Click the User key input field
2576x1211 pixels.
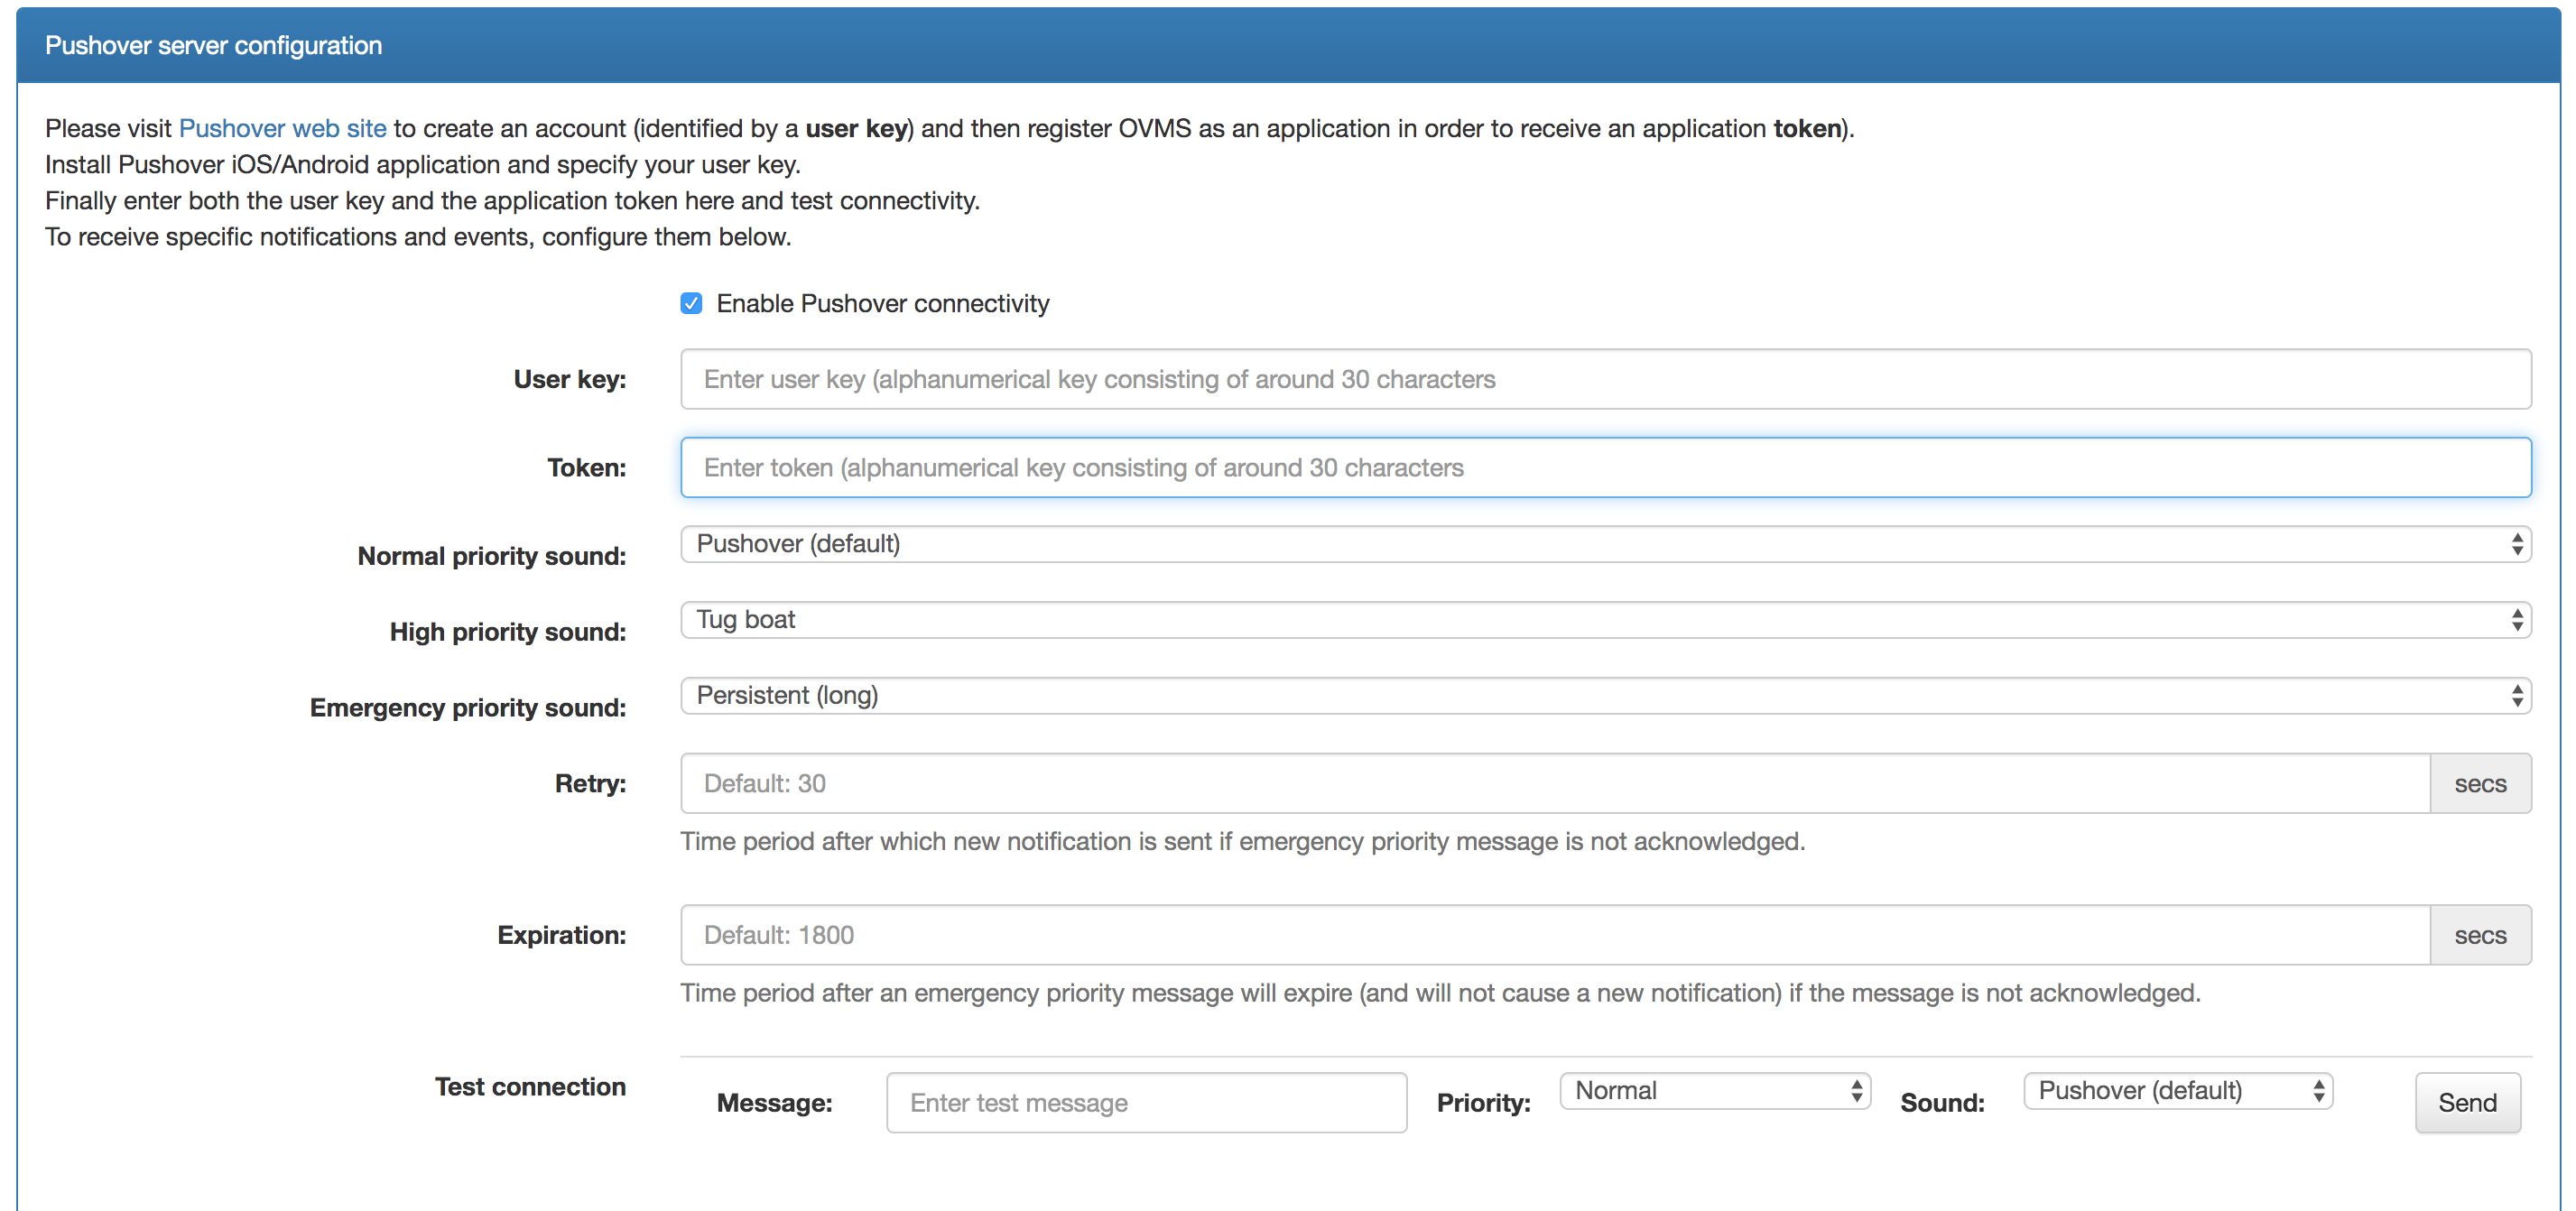coord(1604,379)
